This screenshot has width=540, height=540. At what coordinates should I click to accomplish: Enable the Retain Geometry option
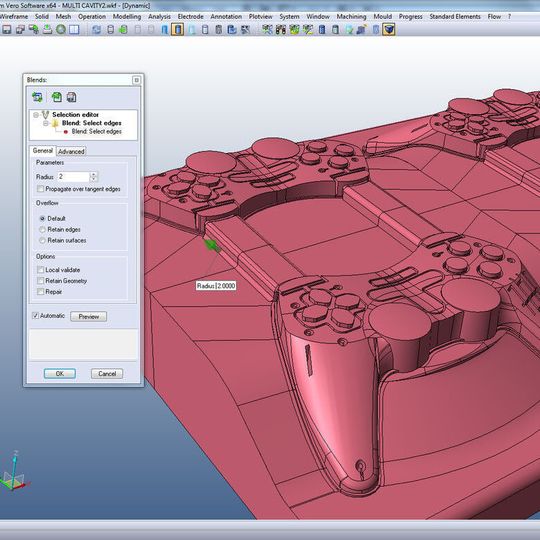tap(40, 281)
